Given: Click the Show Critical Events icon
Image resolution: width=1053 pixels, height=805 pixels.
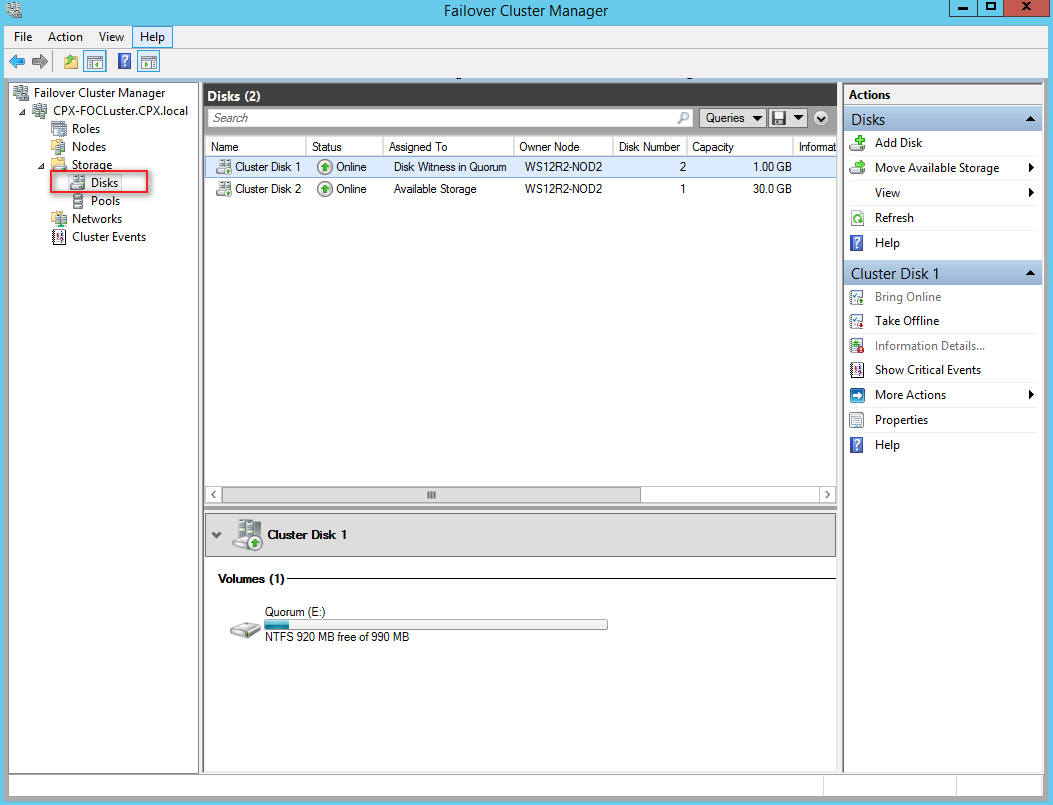Looking at the screenshot, I should coord(858,370).
